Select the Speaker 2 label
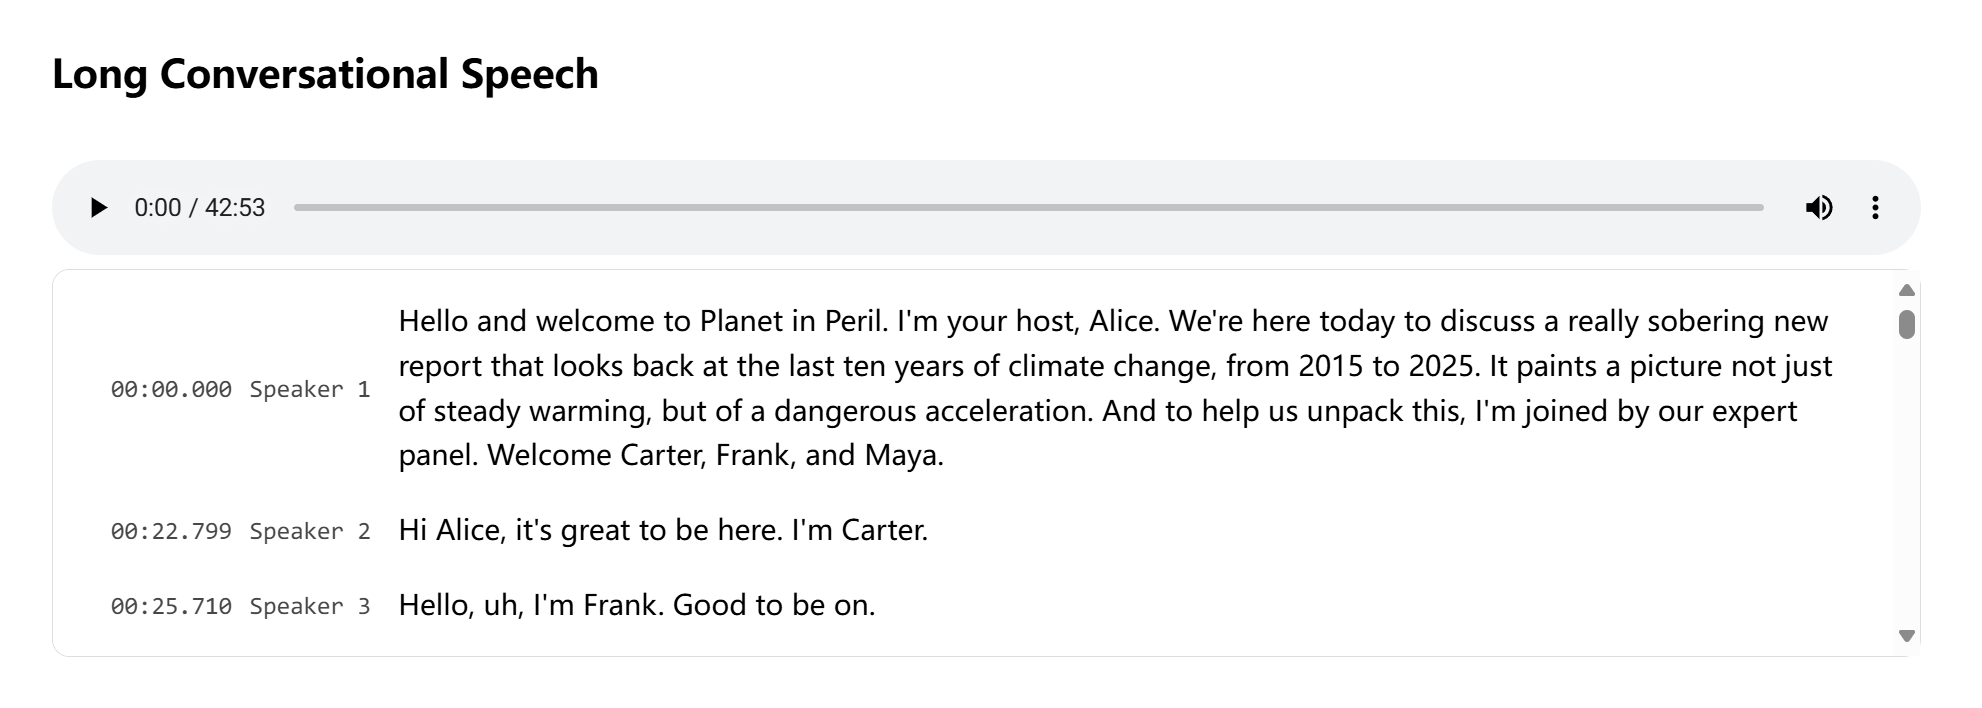This screenshot has width=1982, height=708. [x=310, y=531]
